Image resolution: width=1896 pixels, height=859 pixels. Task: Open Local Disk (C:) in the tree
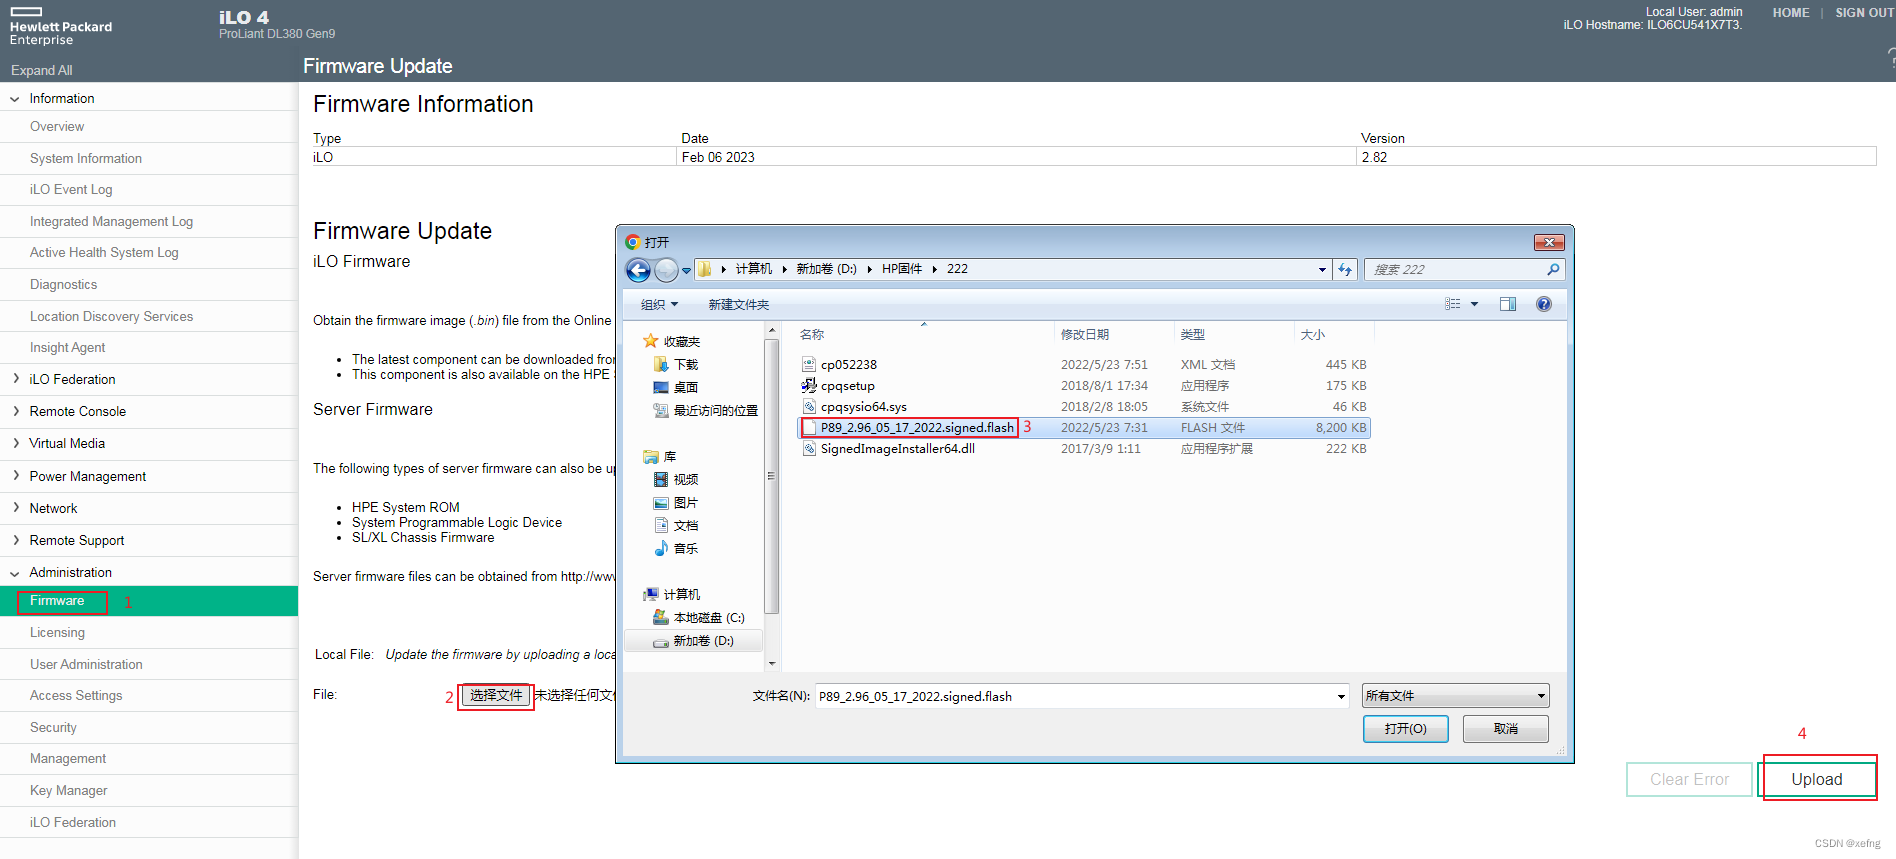(x=699, y=617)
